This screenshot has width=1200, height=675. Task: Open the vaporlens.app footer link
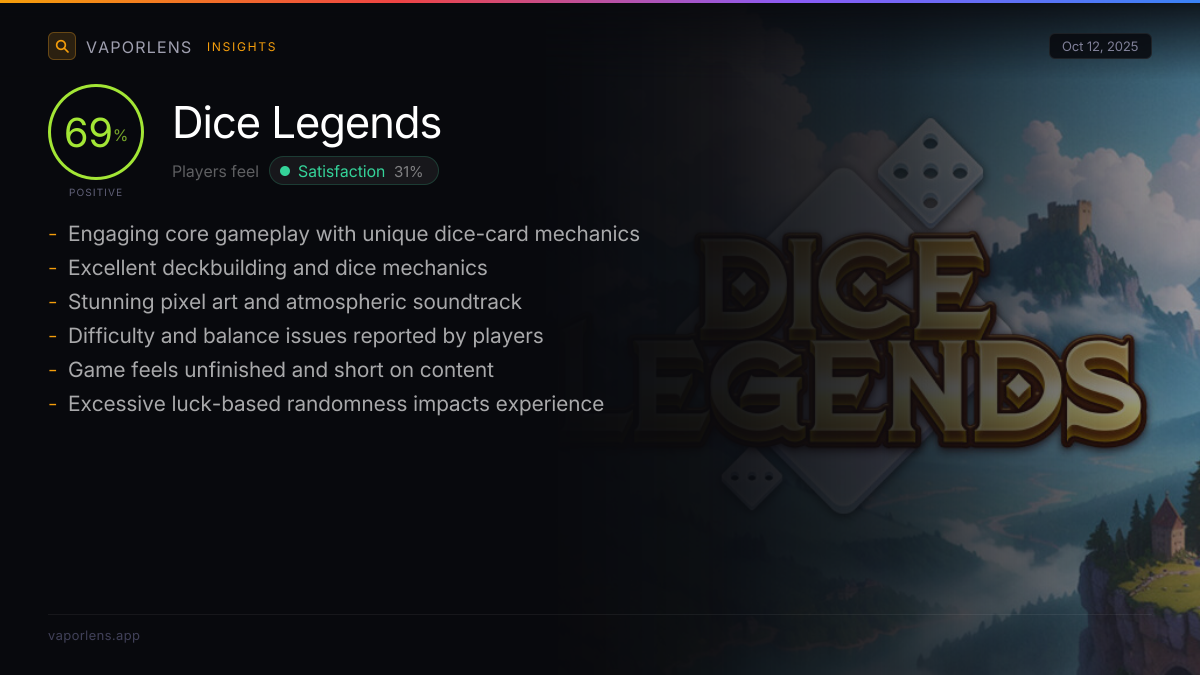94,635
